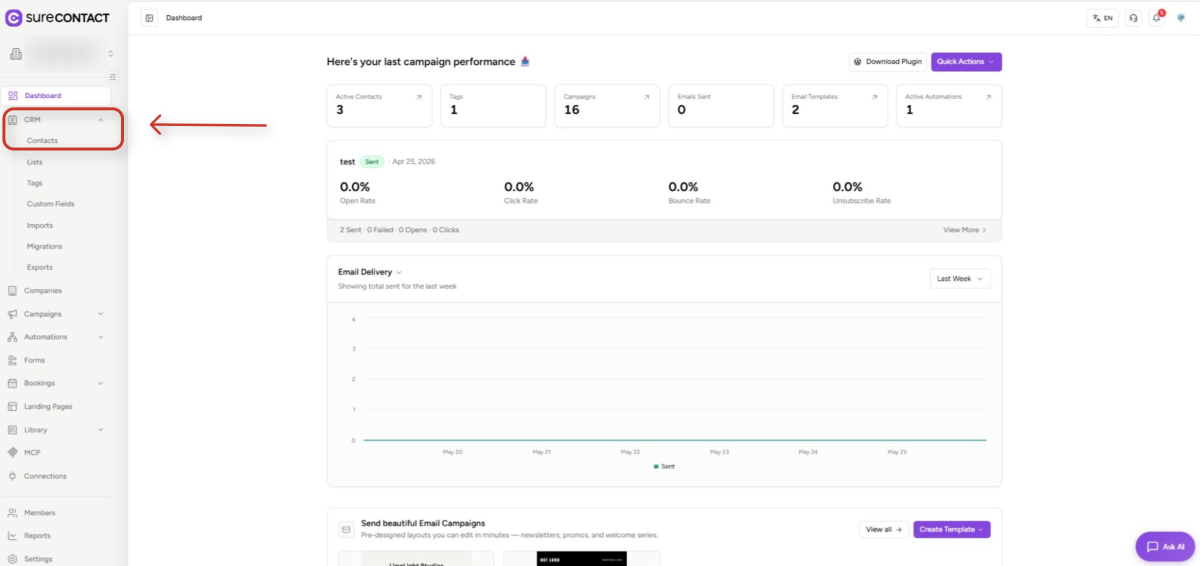Open Email Templates card arrow icon
The width and height of the screenshot is (1200, 566).
pos(874,97)
